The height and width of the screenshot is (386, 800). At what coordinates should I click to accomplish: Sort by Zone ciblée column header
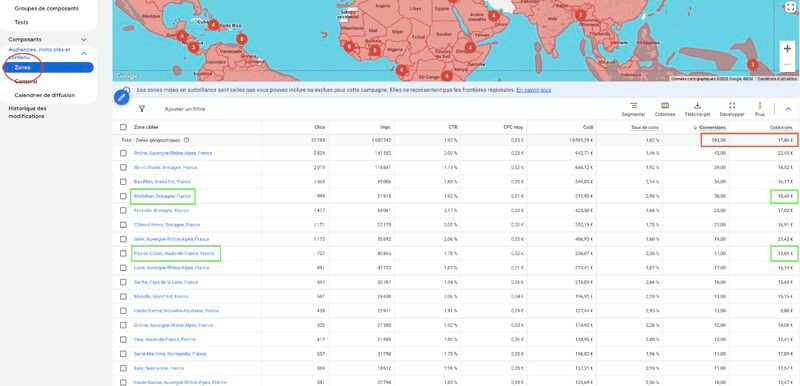(x=146, y=127)
